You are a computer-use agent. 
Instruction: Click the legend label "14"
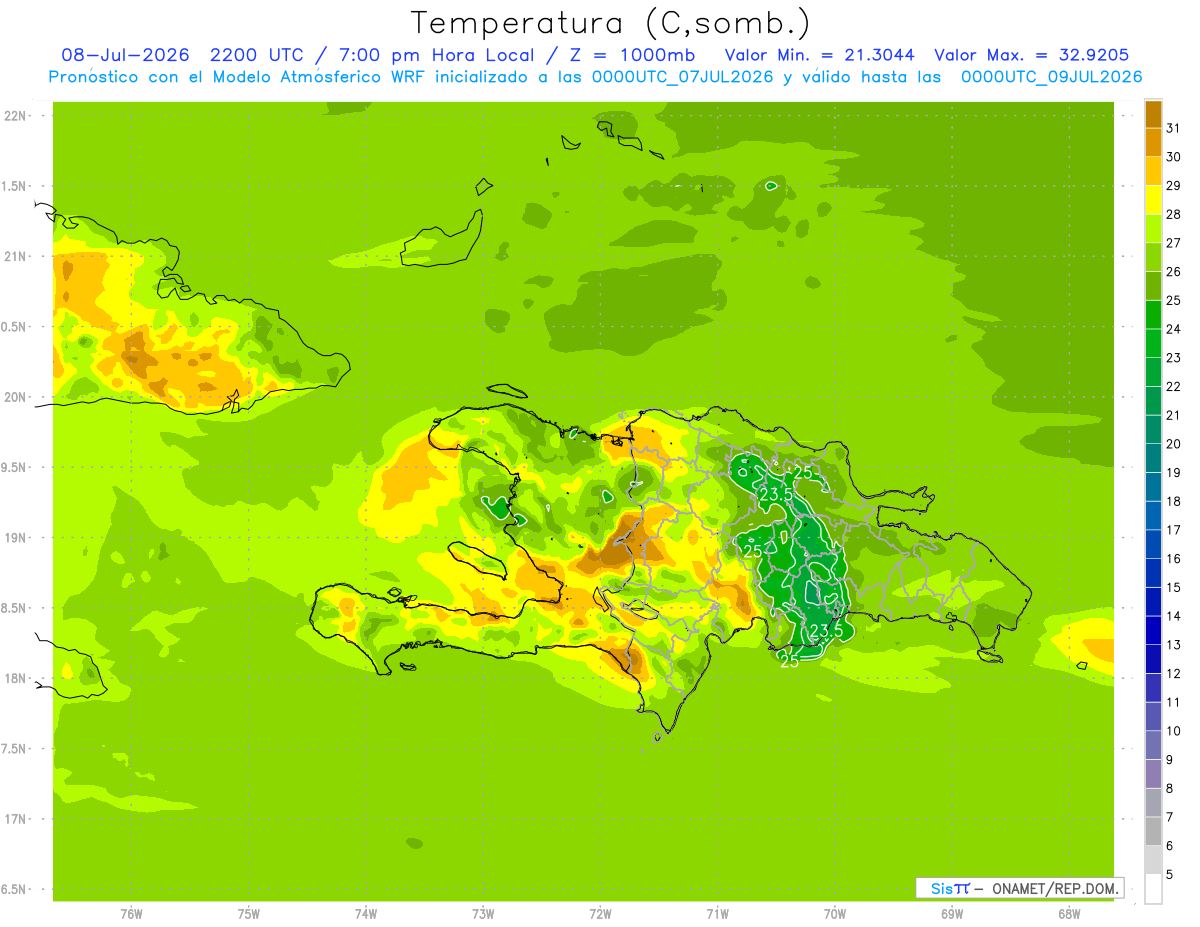pyautogui.click(x=1174, y=616)
